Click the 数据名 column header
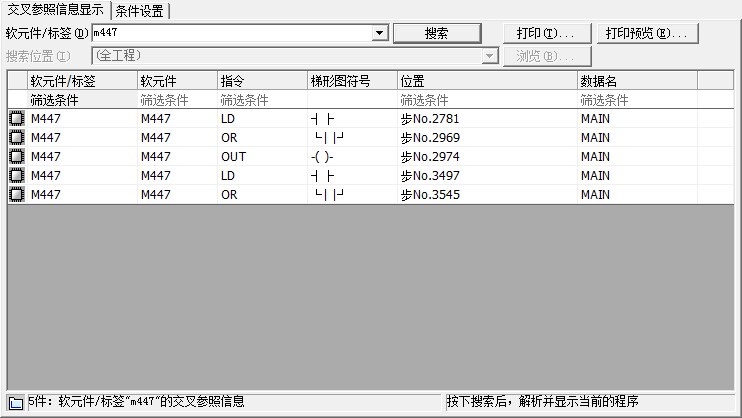 (636, 81)
